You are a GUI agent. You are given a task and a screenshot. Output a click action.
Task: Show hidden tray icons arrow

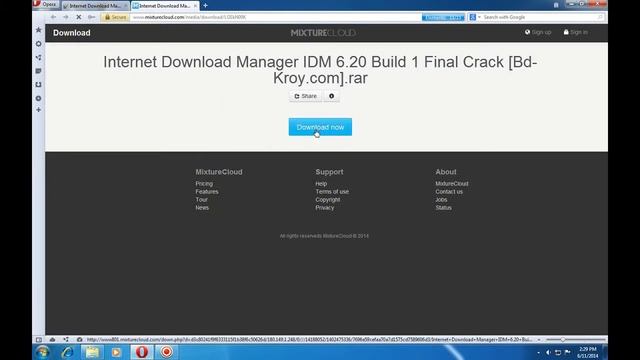point(538,352)
